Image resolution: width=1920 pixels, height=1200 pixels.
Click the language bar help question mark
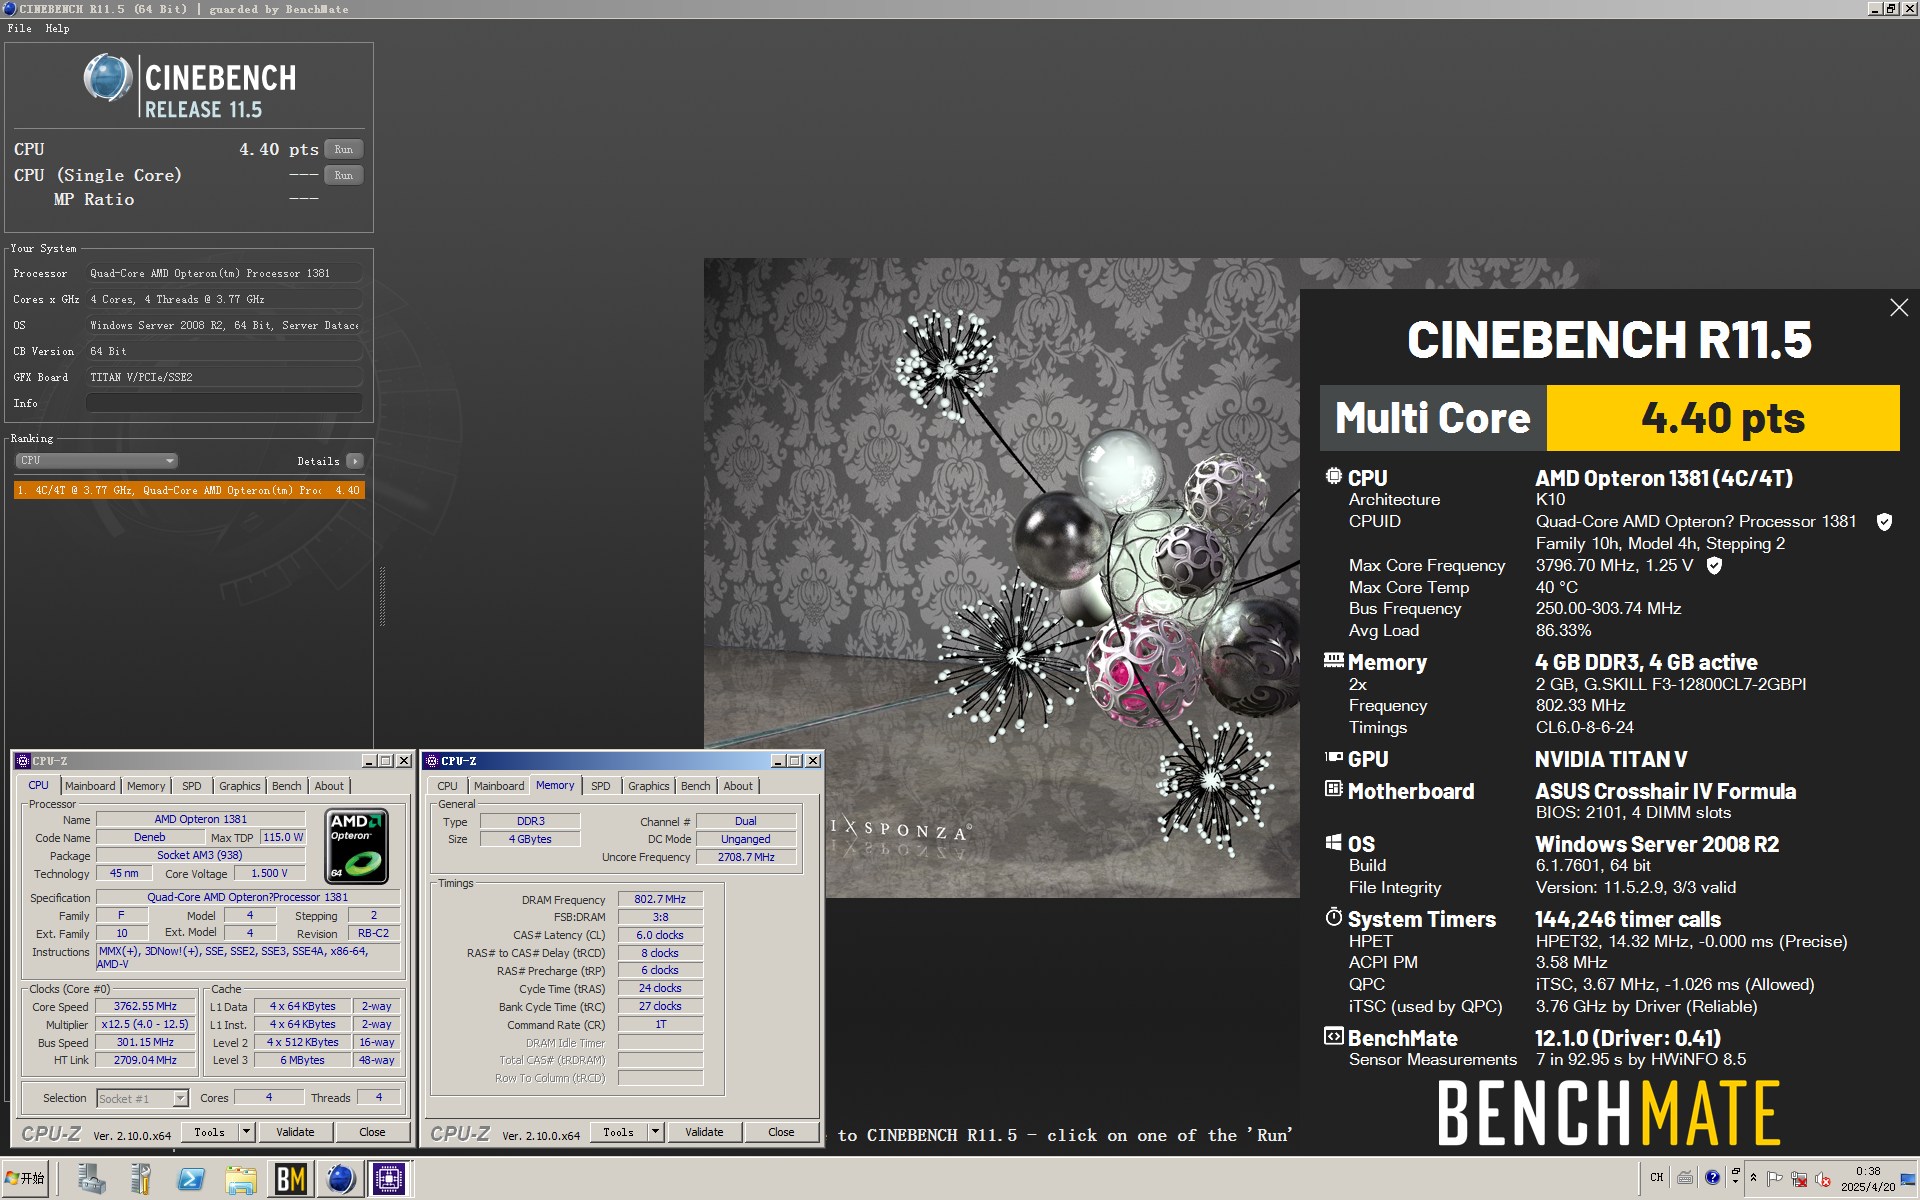1712,1177
